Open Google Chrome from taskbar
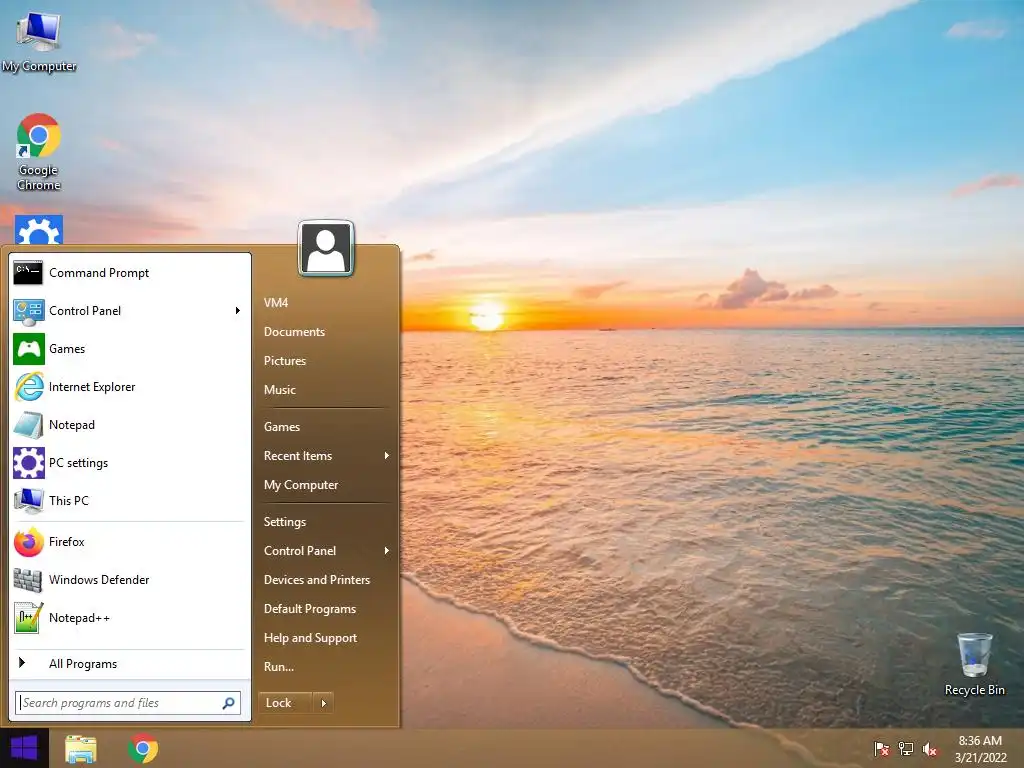Viewport: 1024px width, 768px height. point(143,748)
